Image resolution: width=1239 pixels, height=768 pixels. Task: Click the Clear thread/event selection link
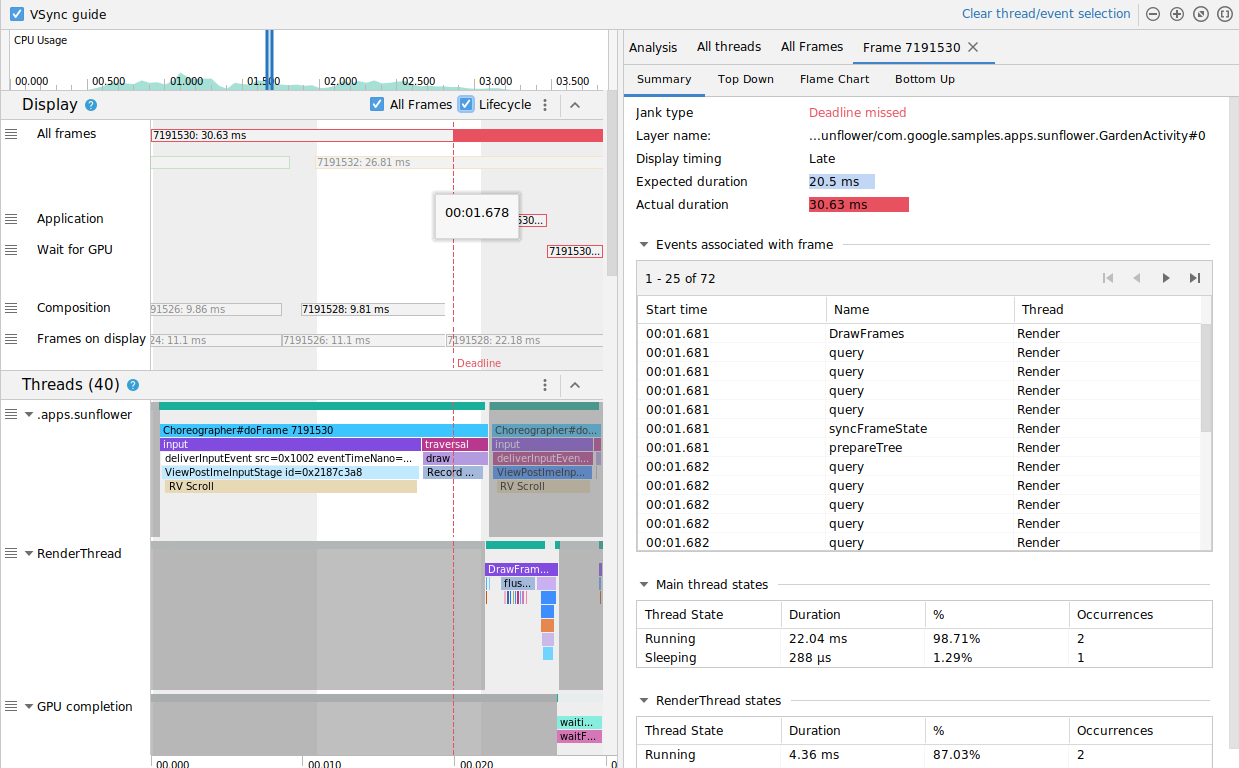[1046, 13]
